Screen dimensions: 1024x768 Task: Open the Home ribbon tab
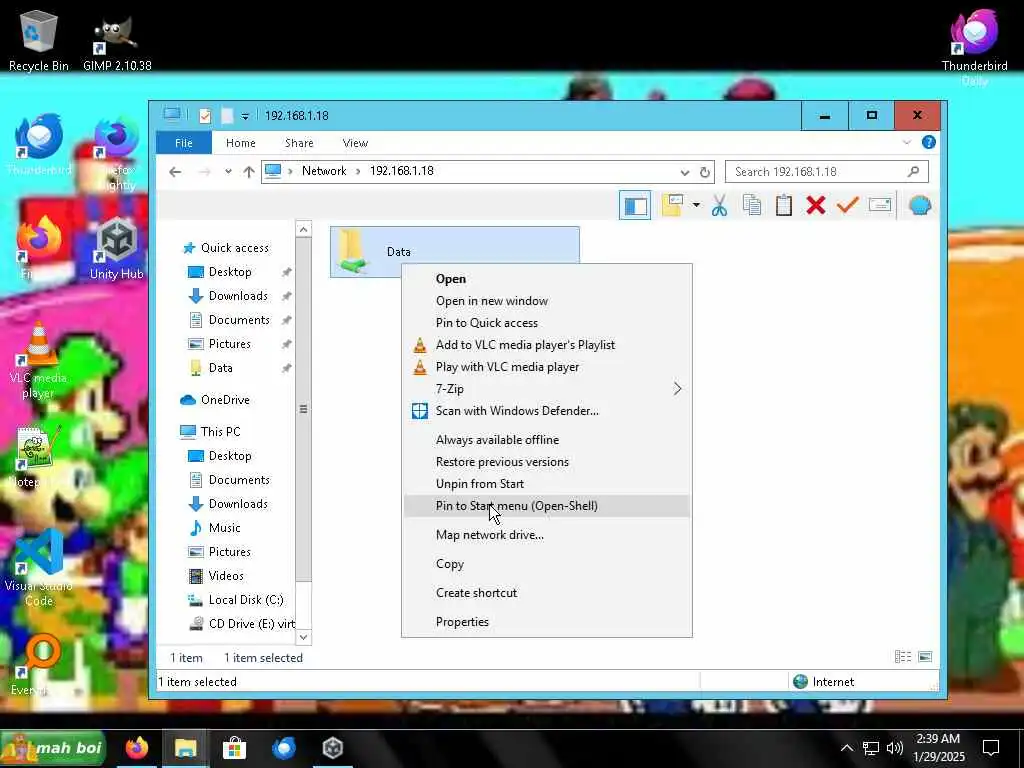pos(240,142)
